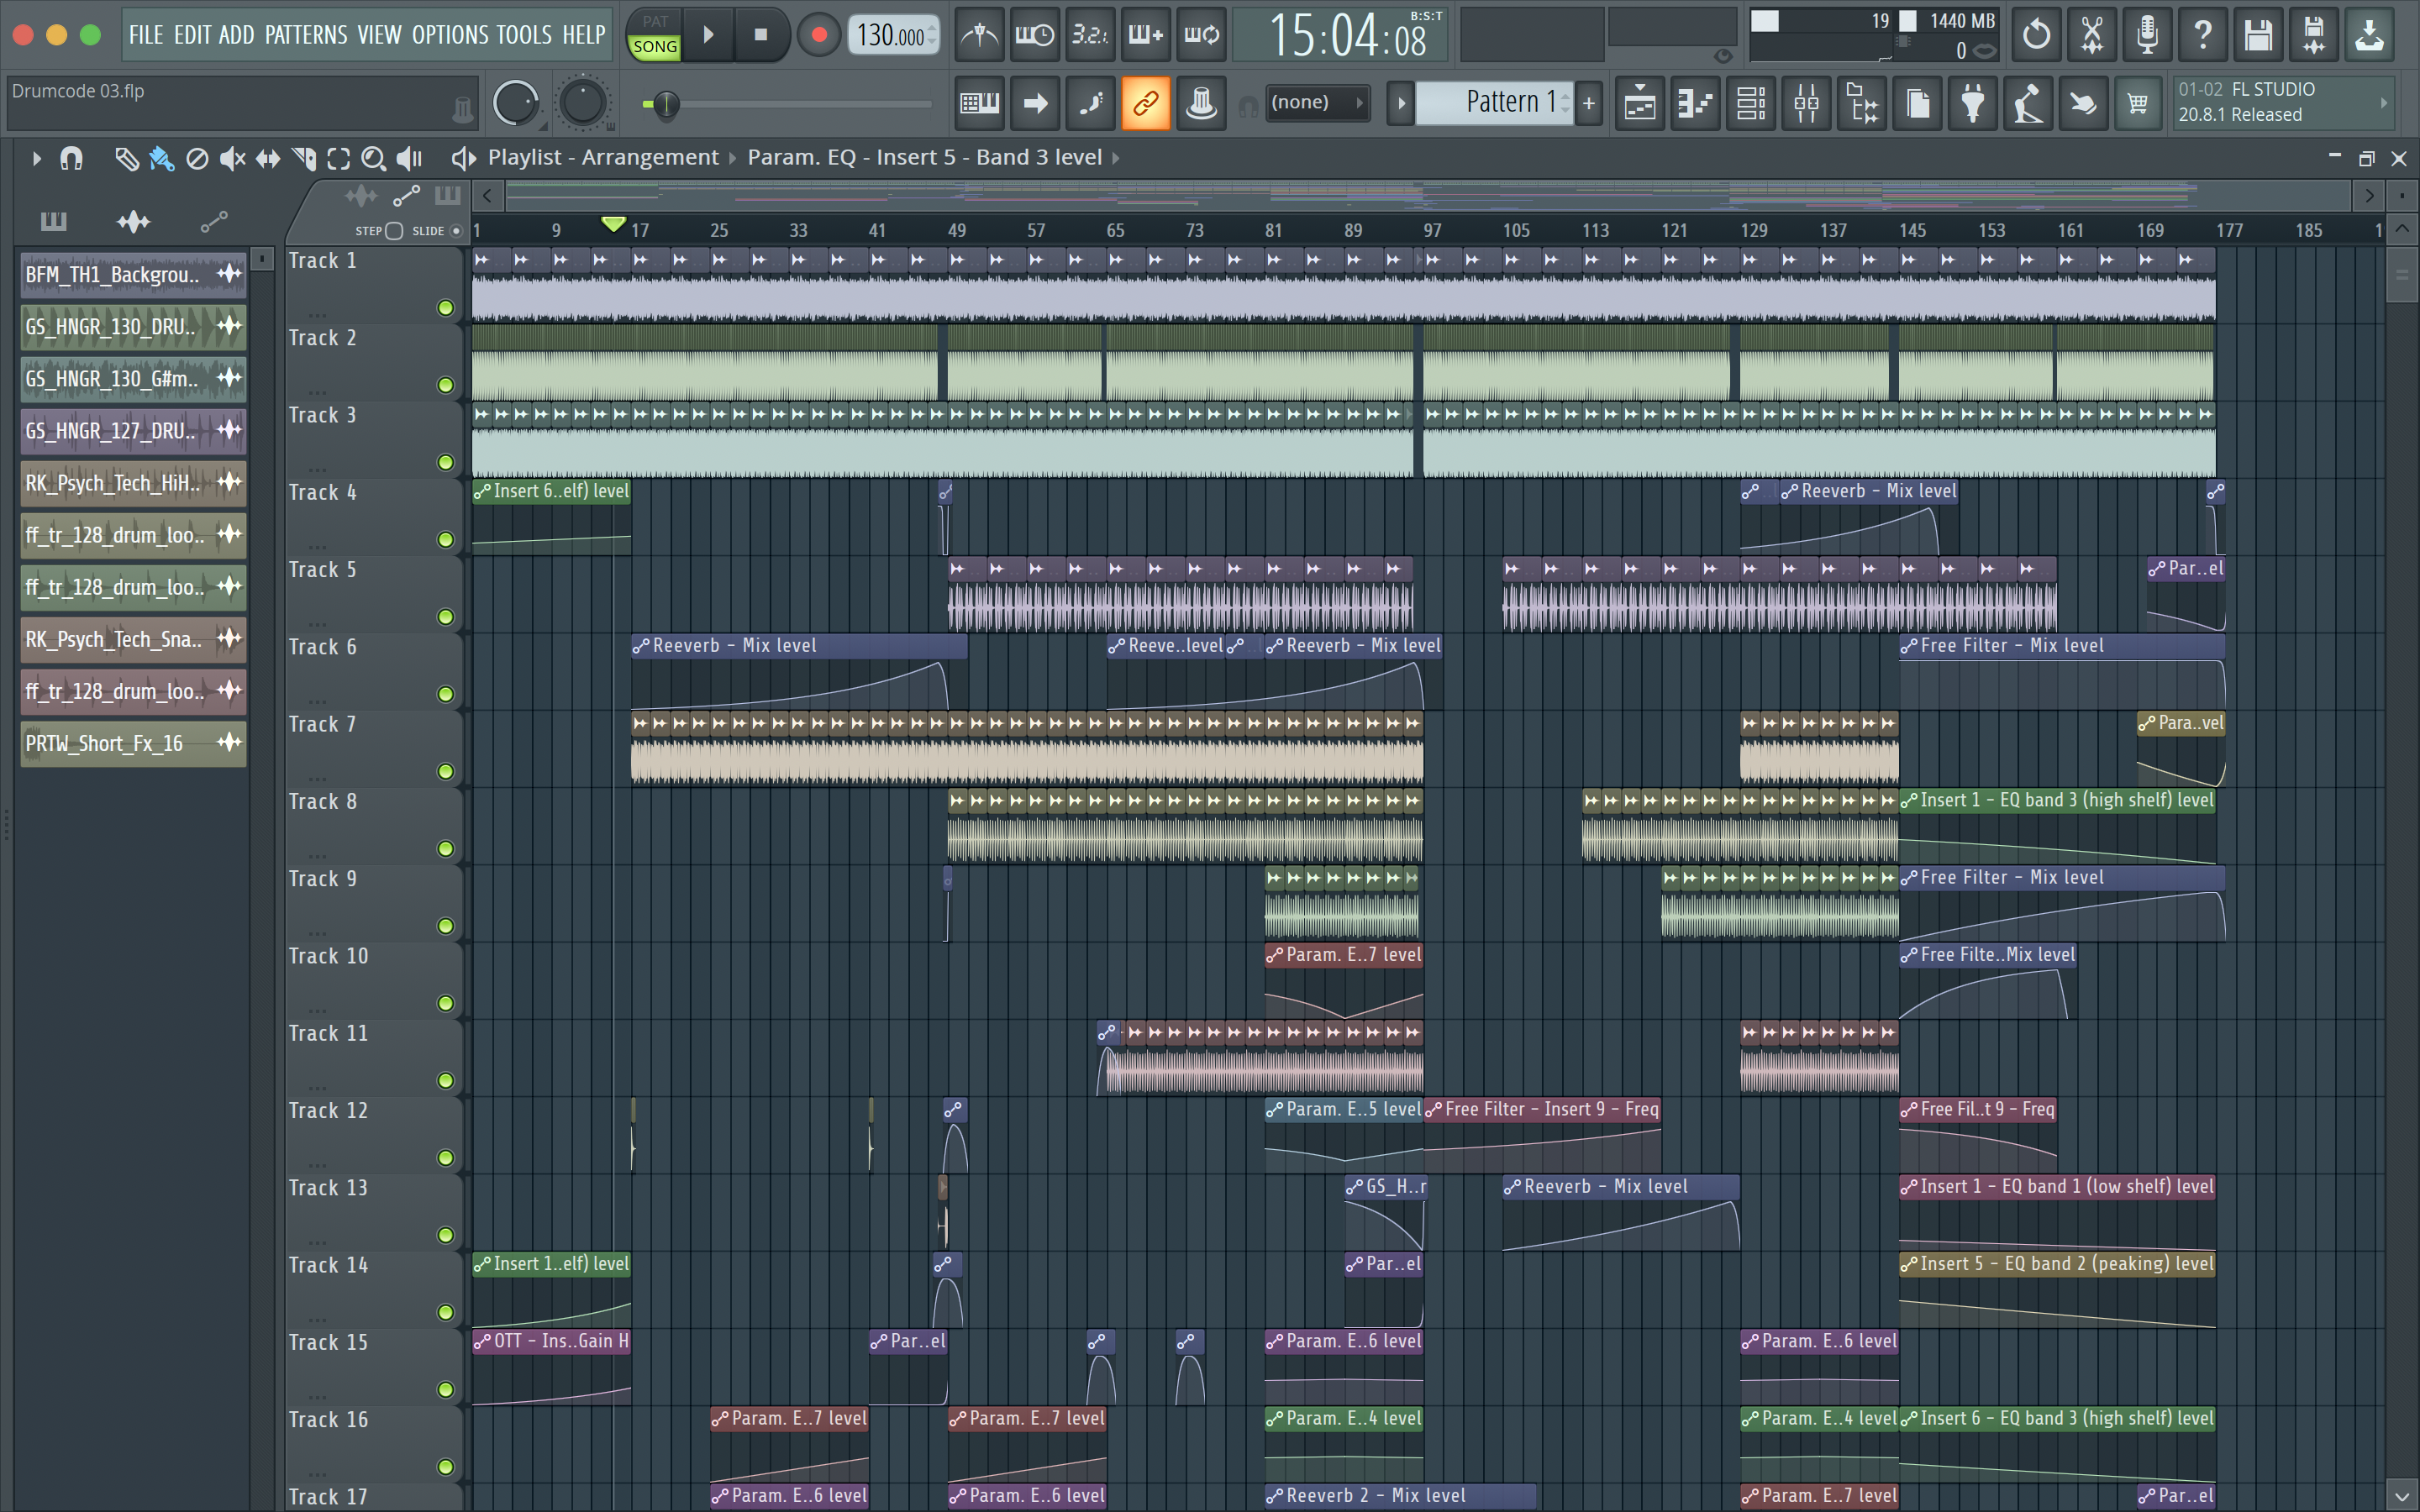
Task: Mute Track 12 with its green toggle
Action: 446,1158
